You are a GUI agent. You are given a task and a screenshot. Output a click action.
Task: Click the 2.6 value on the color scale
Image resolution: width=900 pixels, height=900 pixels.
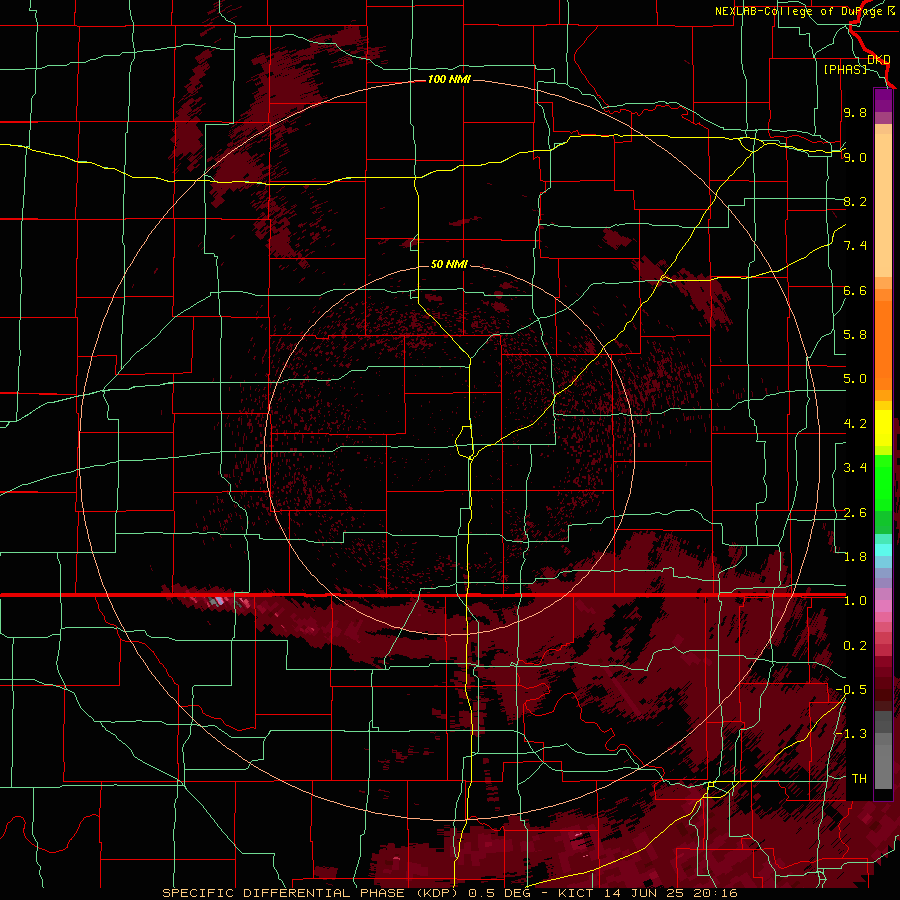pos(855,513)
